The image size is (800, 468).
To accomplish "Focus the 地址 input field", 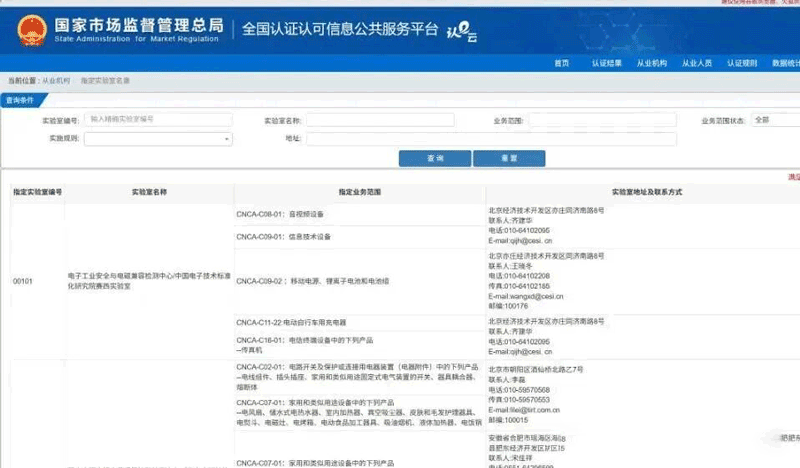I will (491, 139).
